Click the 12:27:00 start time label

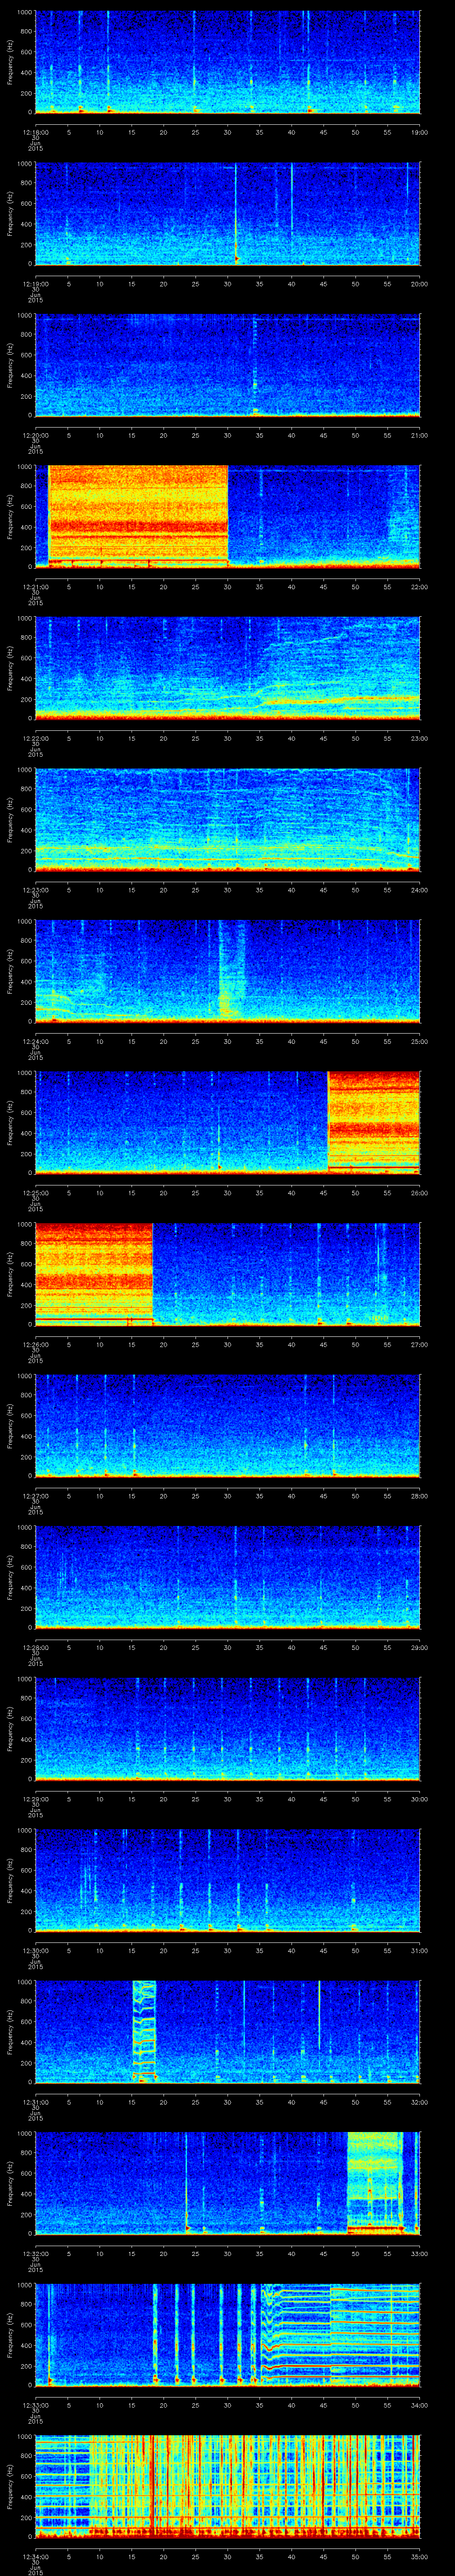tap(35, 1496)
